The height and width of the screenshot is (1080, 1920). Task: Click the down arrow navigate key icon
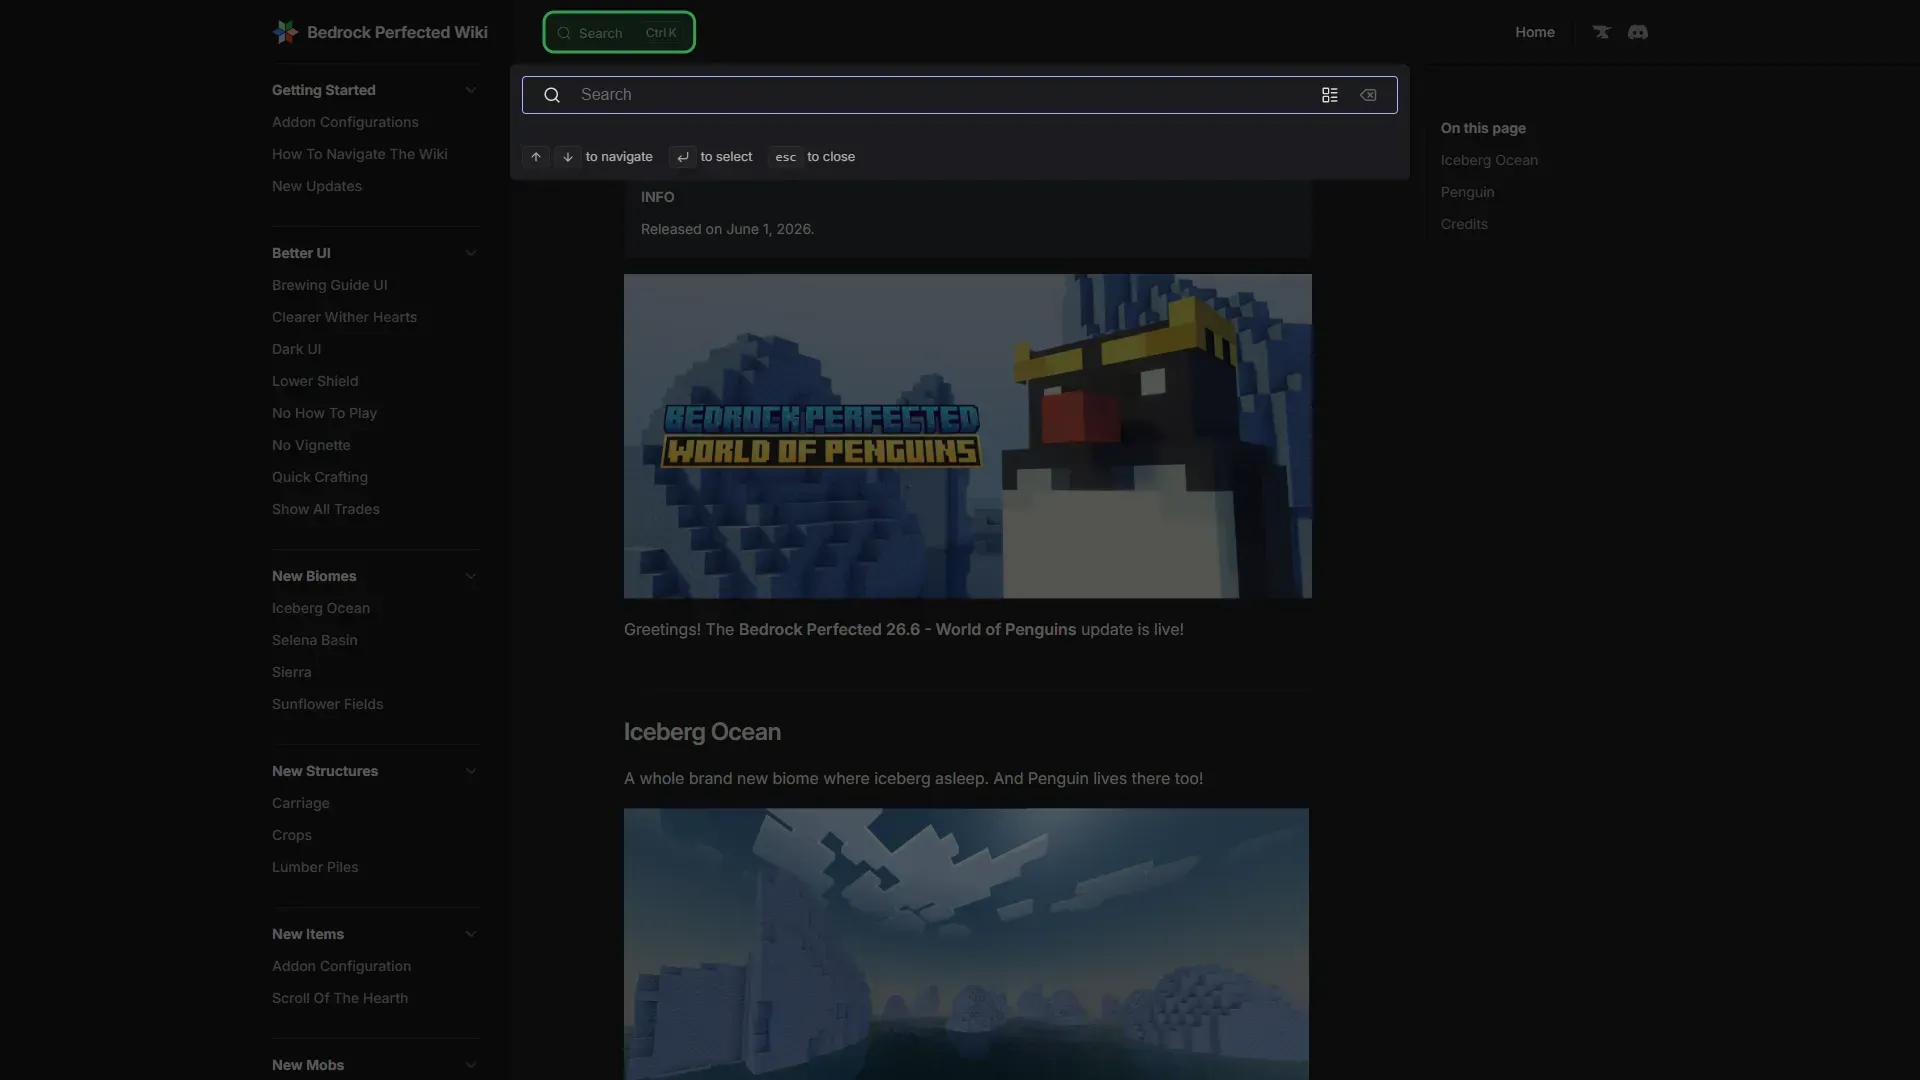568,157
